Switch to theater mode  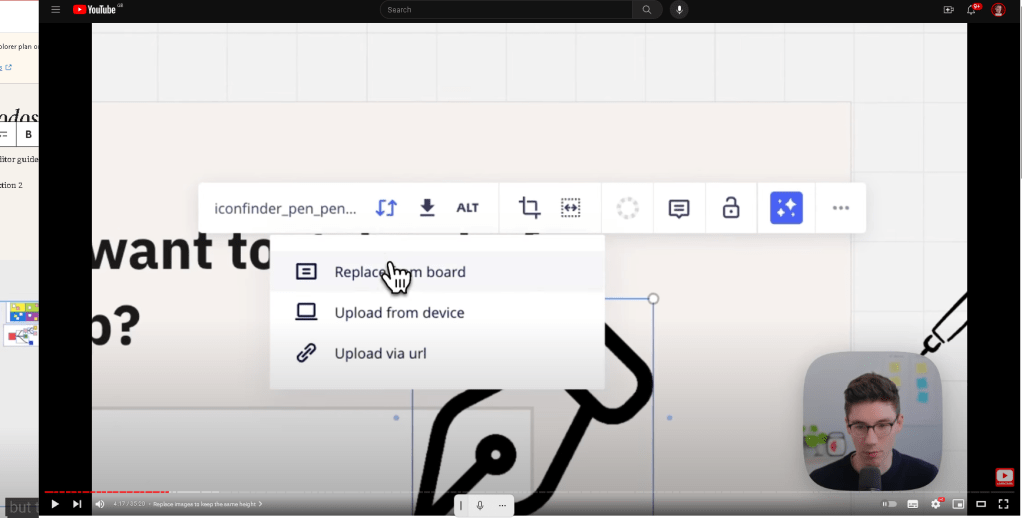[x=981, y=504]
